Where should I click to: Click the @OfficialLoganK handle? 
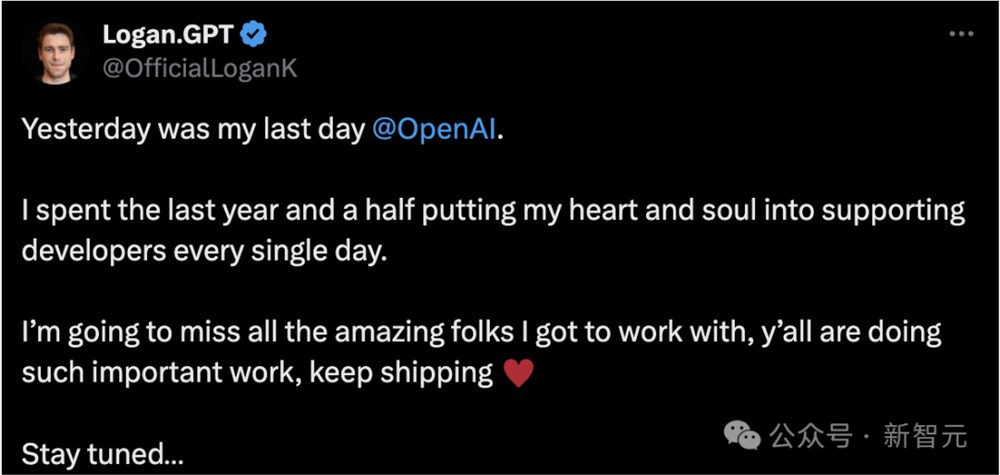pyautogui.click(x=199, y=68)
